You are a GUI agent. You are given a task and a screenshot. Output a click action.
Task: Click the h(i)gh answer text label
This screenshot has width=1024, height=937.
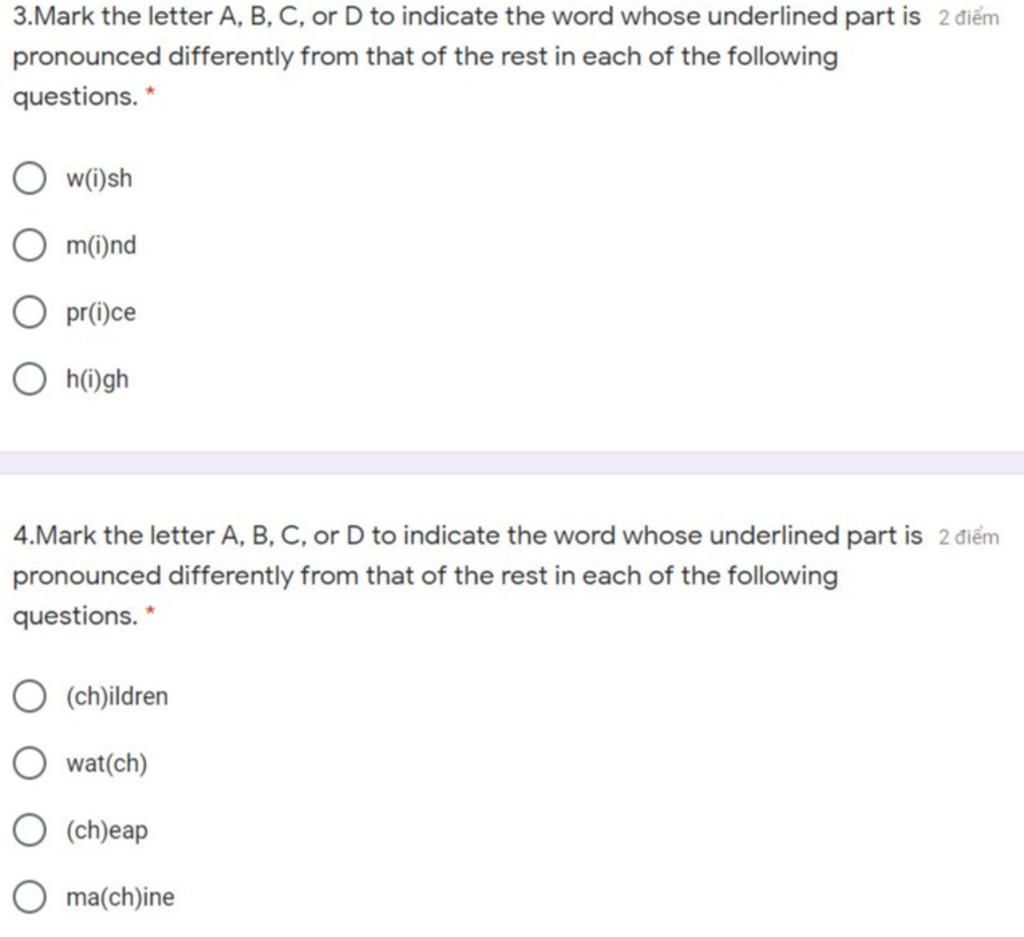[x=97, y=380]
